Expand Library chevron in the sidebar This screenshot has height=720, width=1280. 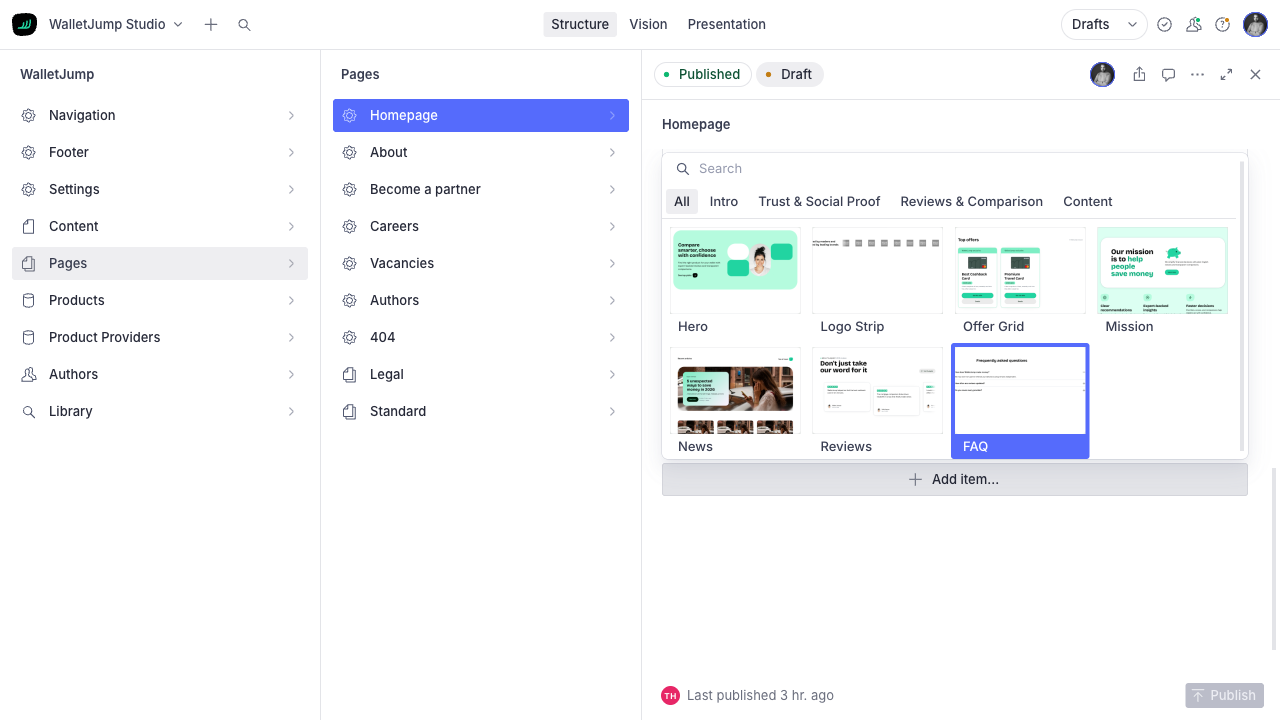[x=291, y=411]
